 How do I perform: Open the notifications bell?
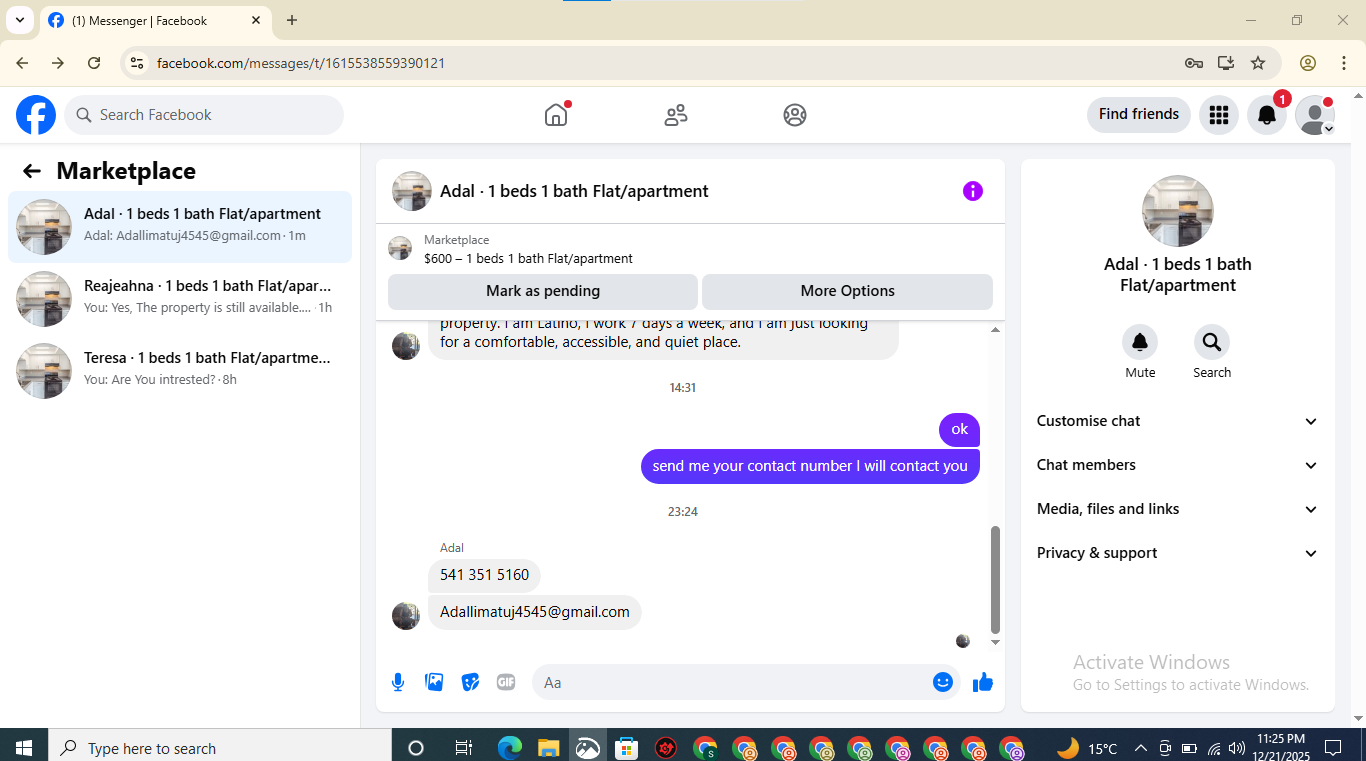(x=1266, y=115)
